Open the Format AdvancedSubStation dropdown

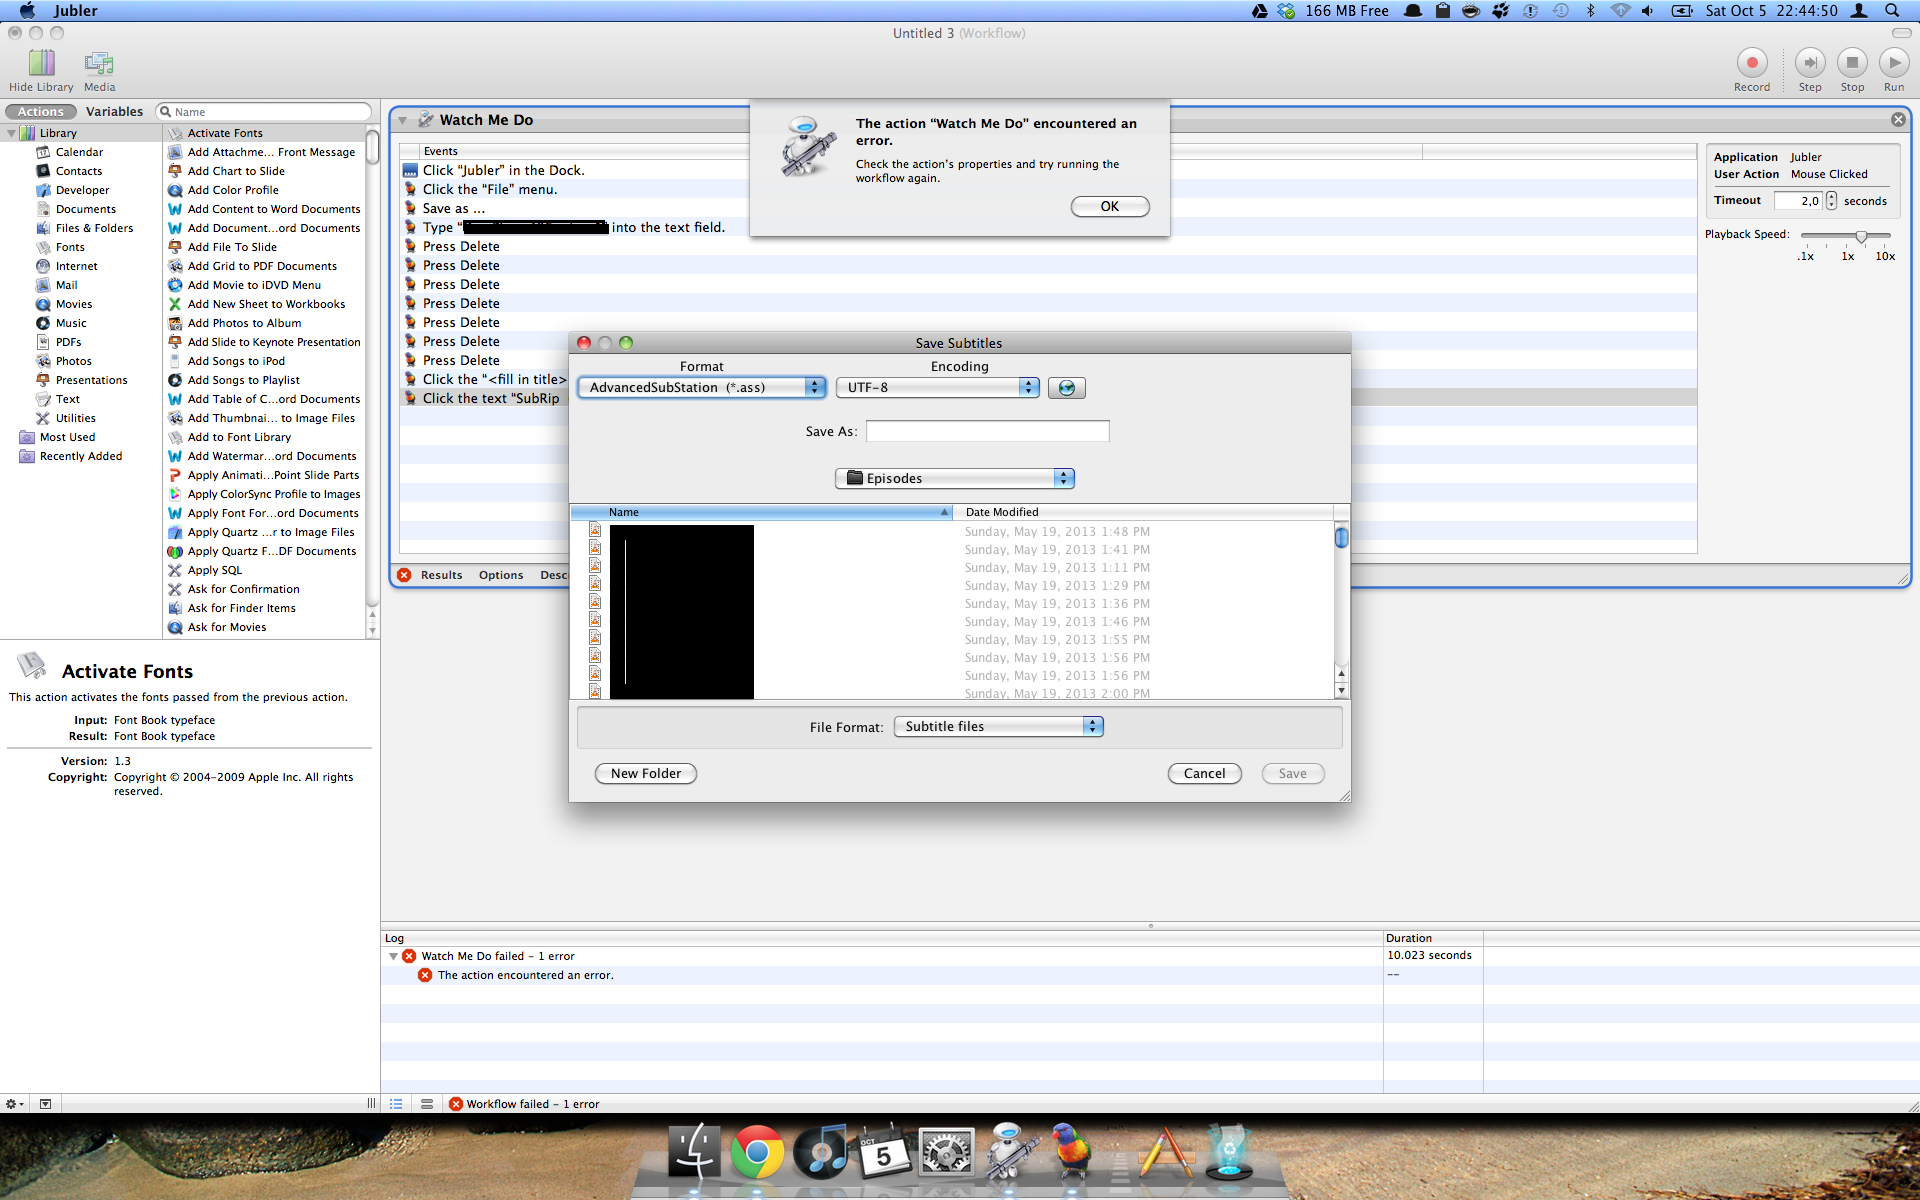(x=702, y=388)
